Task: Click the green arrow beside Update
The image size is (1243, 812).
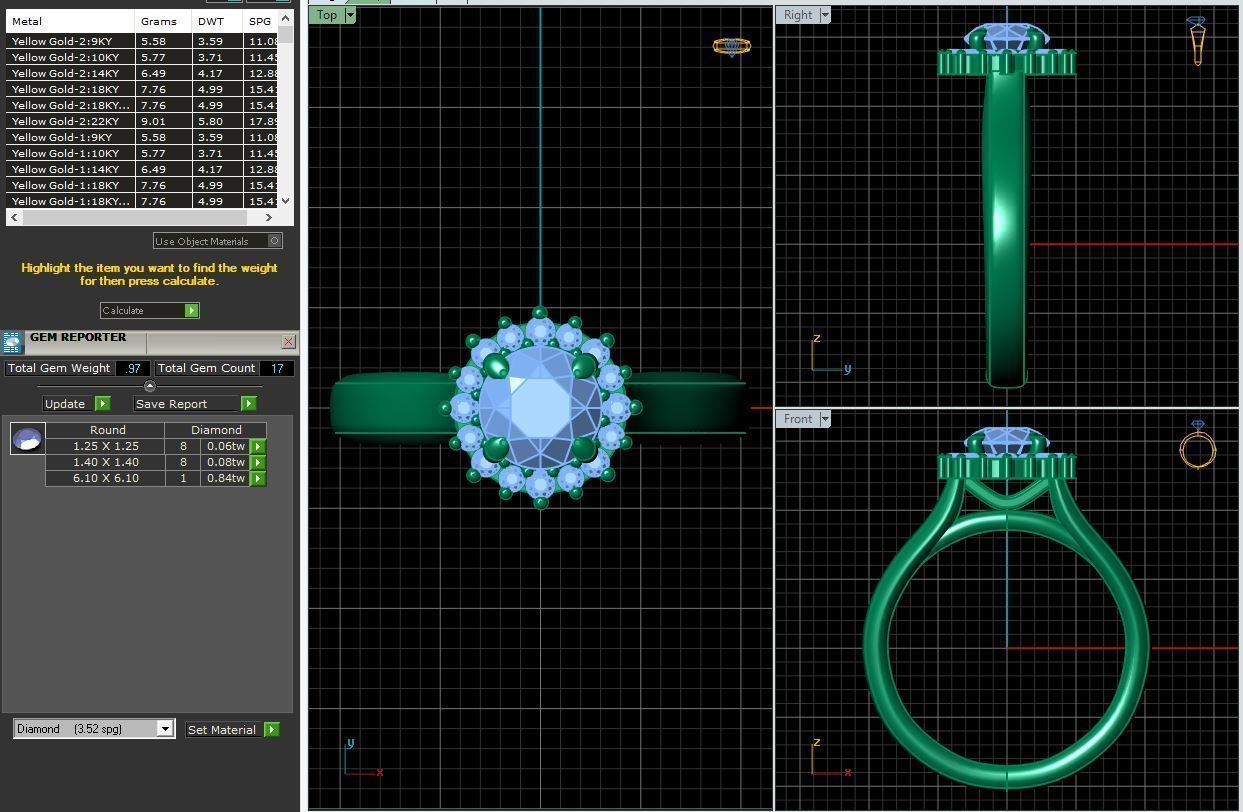Action: [x=102, y=404]
